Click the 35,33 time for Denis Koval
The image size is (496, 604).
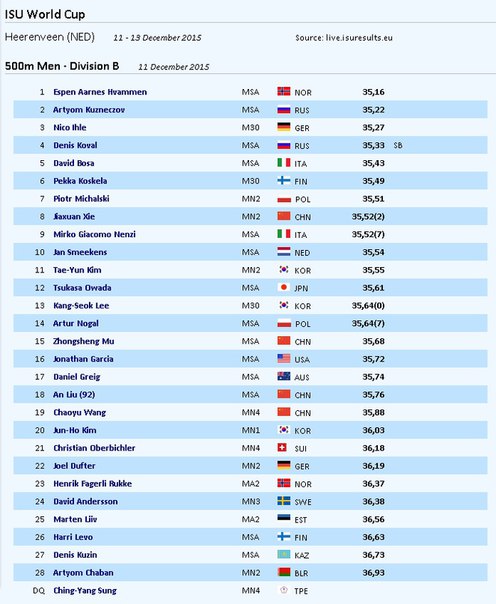click(373, 145)
